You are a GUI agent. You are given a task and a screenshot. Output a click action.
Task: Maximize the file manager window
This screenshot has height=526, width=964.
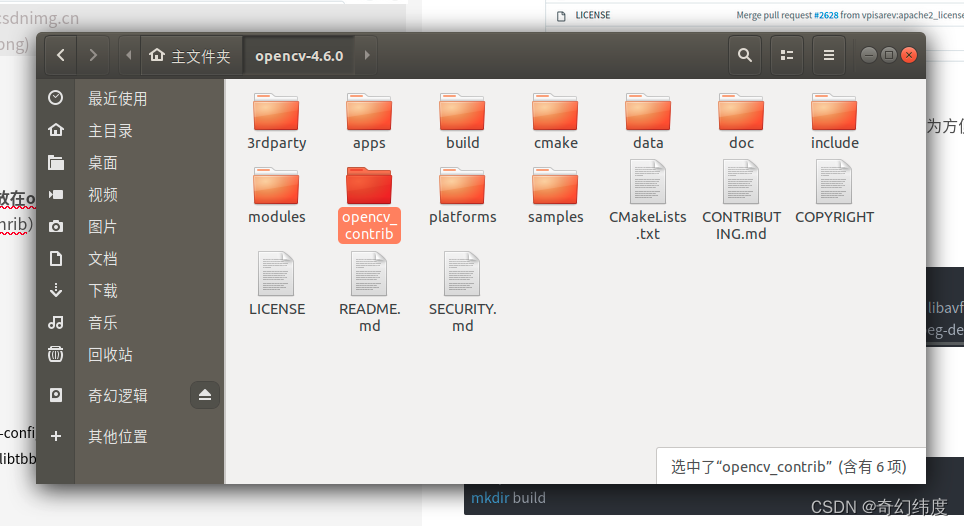coord(888,55)
